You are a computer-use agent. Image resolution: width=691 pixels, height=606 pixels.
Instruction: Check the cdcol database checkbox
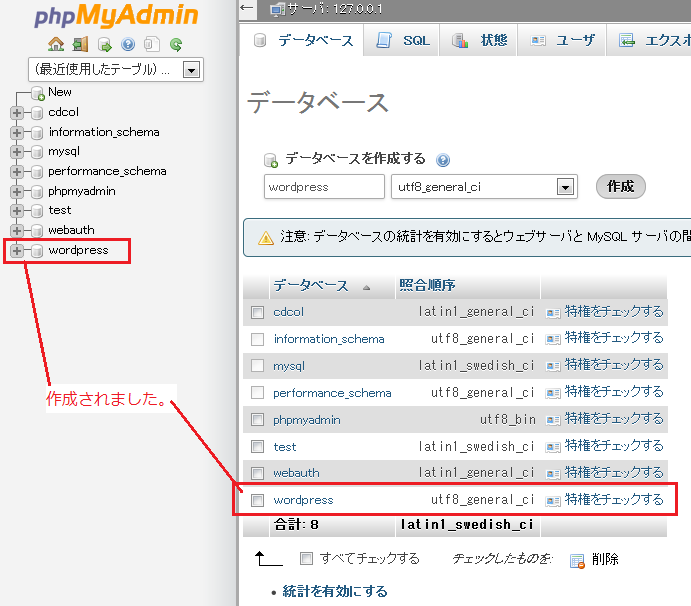click(x=257, y=312)
